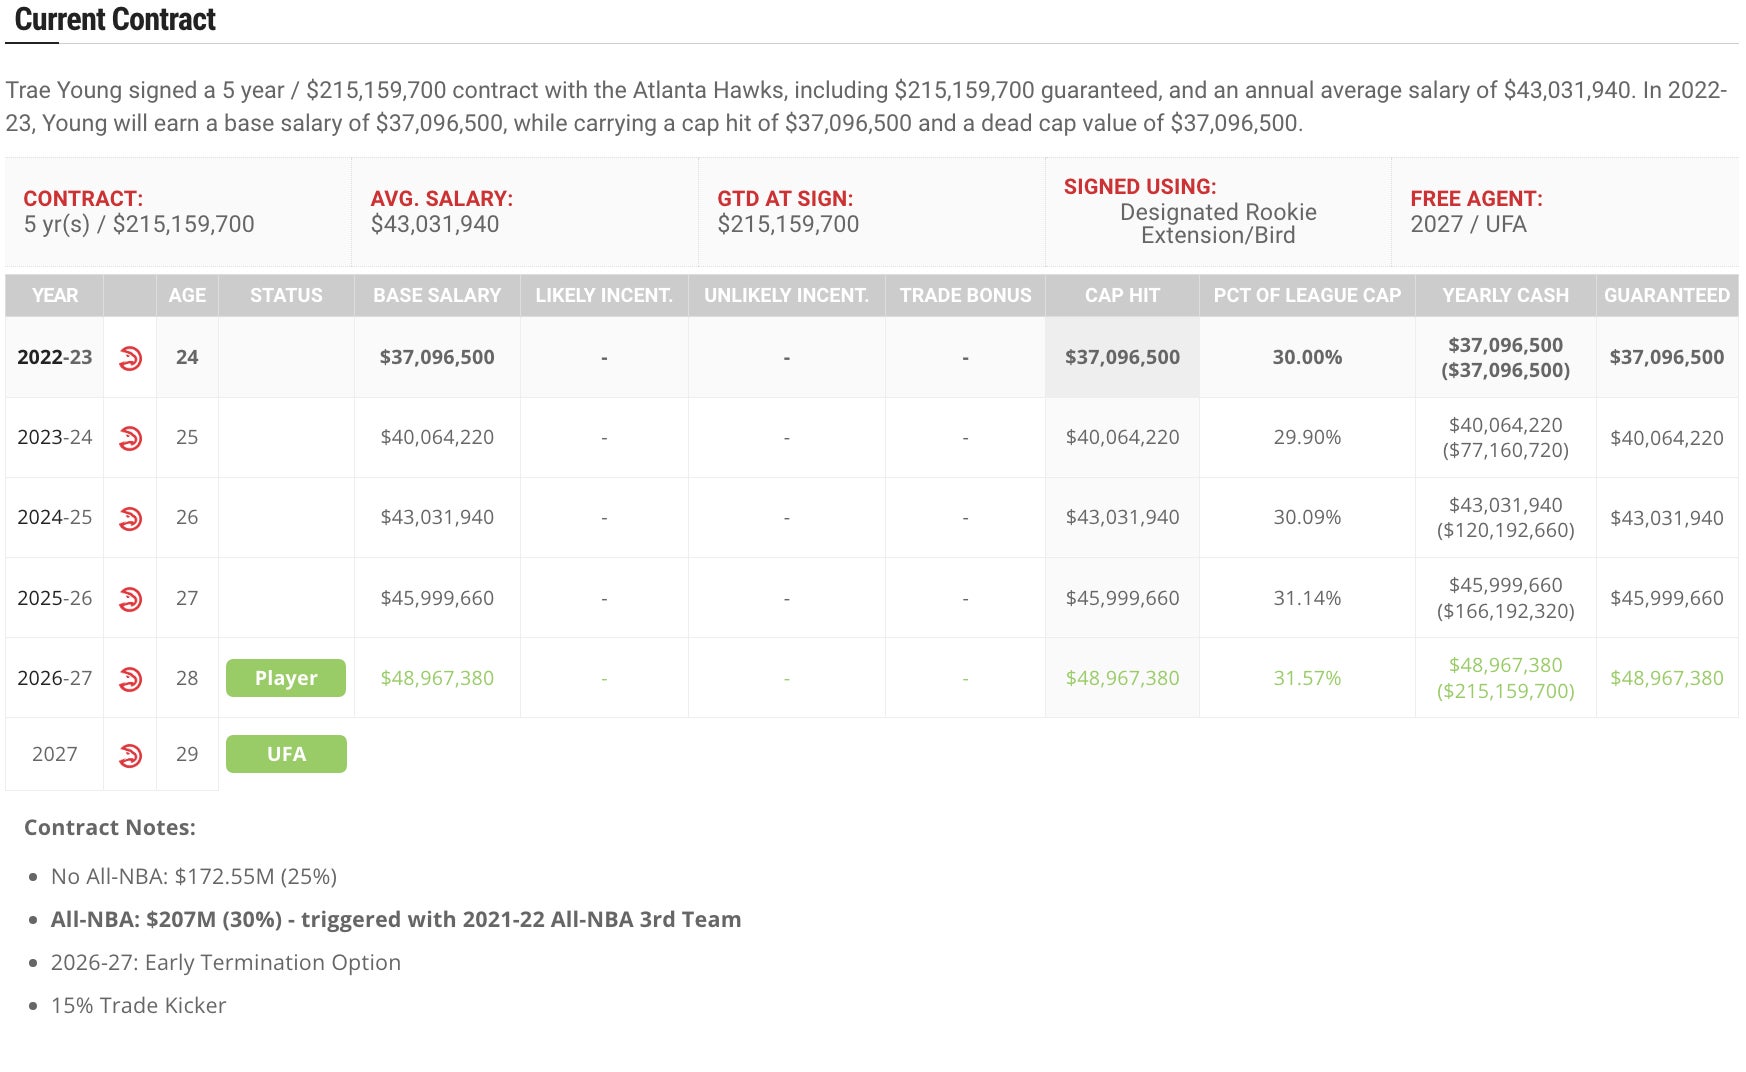The height and width of the screenshot is (1072, 1746).
Task: Click the 2022-23 cap hit value
Action: click(x=1122, y=357)
